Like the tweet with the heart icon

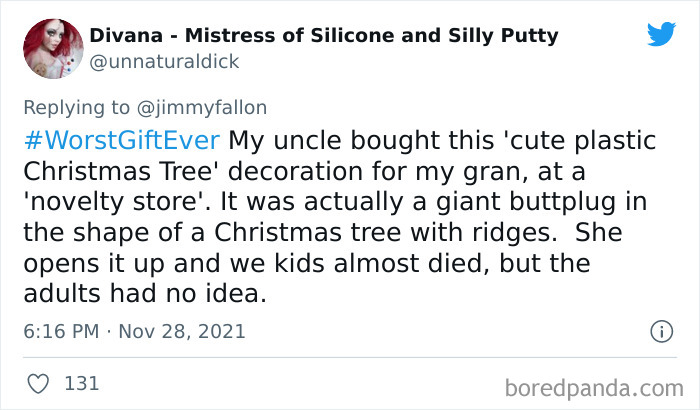click(39, 382)
